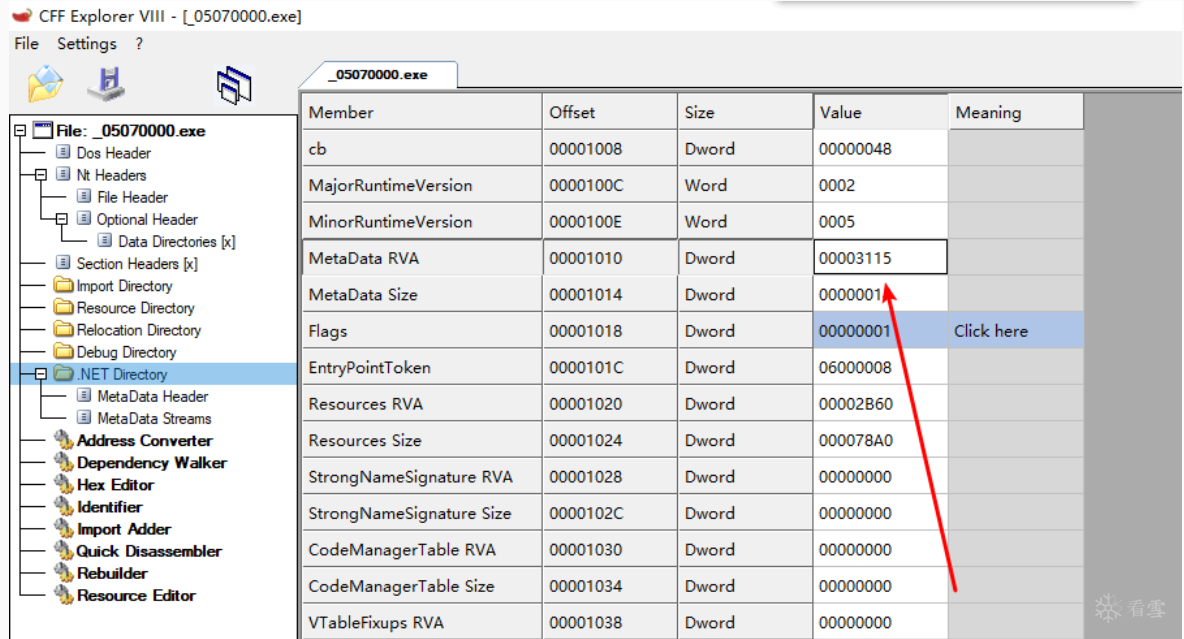
Task: Click the Hex Editor tool icon
Action: [x=63, y=484]
